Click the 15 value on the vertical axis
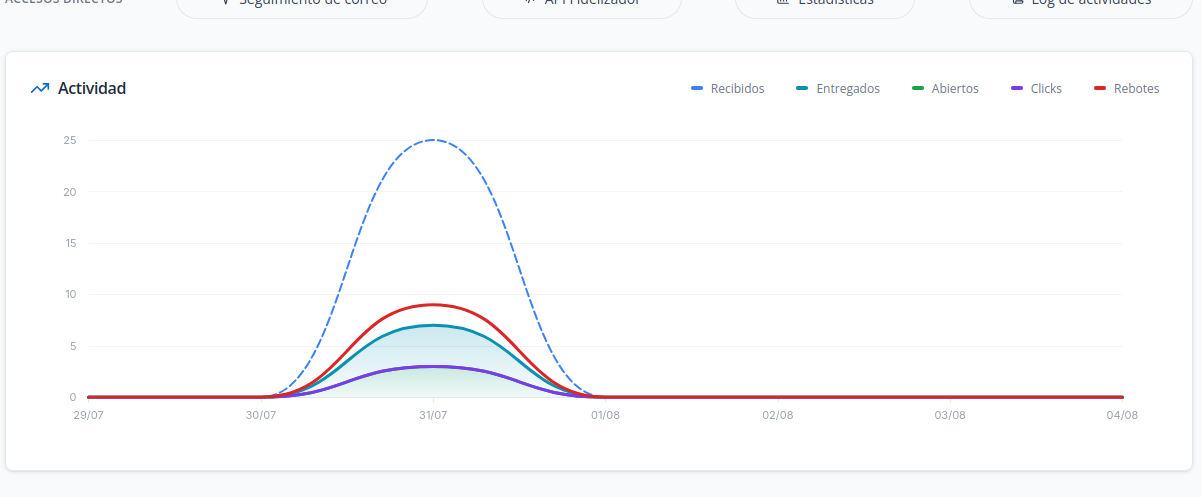This screenshot has height=497, width=1202. 69,243
